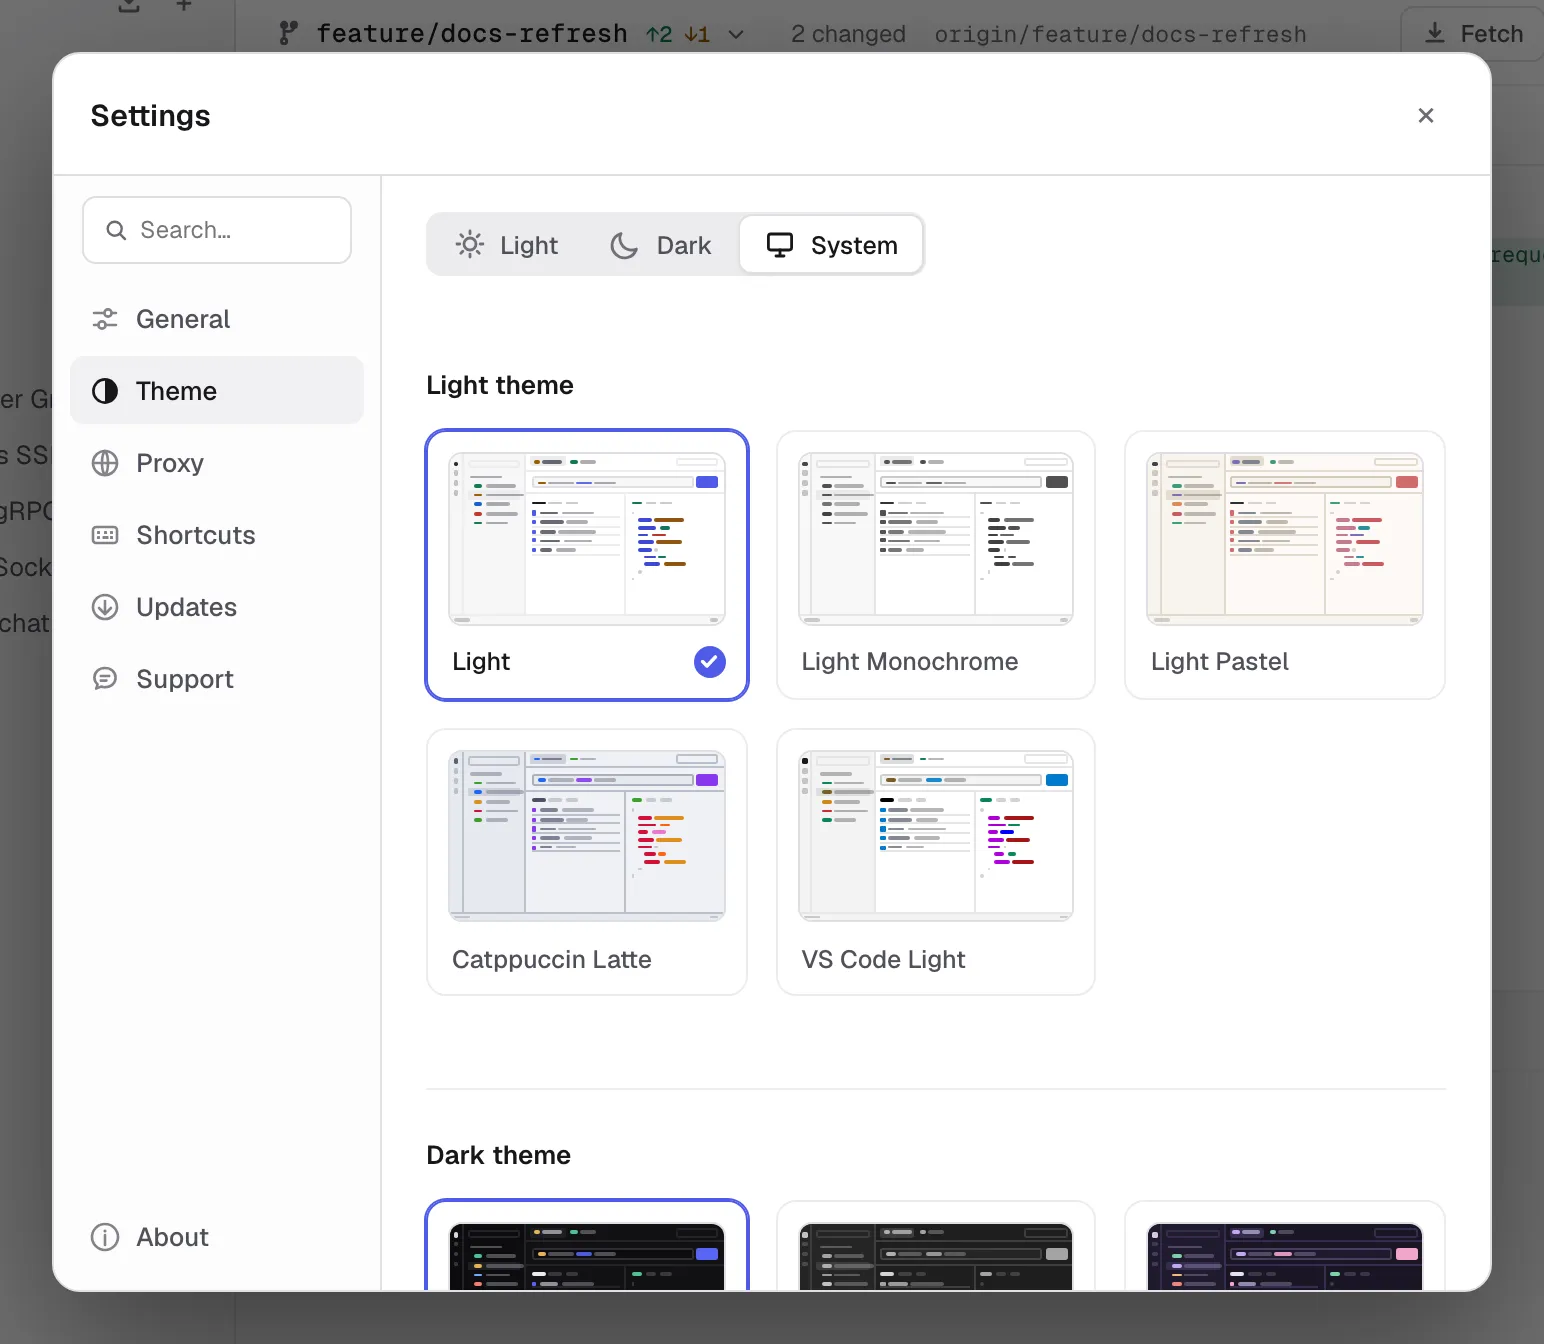The image size is (1544, 1344).
Task: Switch appearance mode to Light
Action: [507, 245]
